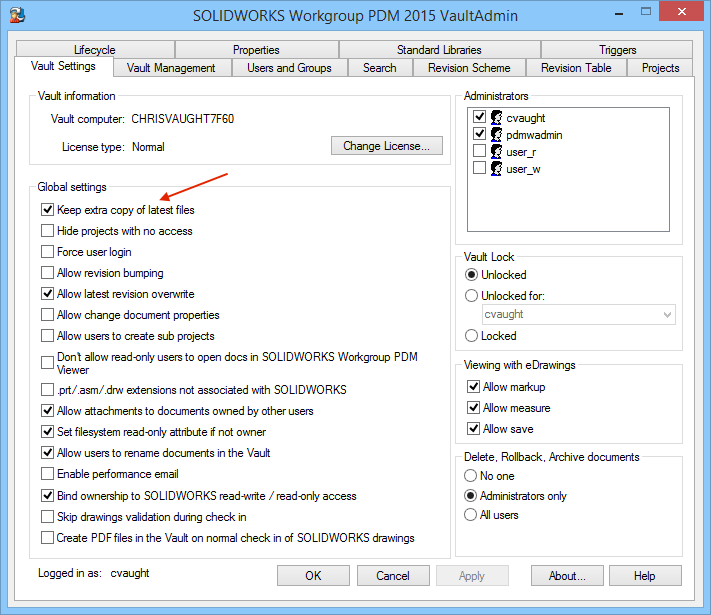Screen dimensions: 711x615
Task: Switch to the Search tab
Action: tap(380, 68)
